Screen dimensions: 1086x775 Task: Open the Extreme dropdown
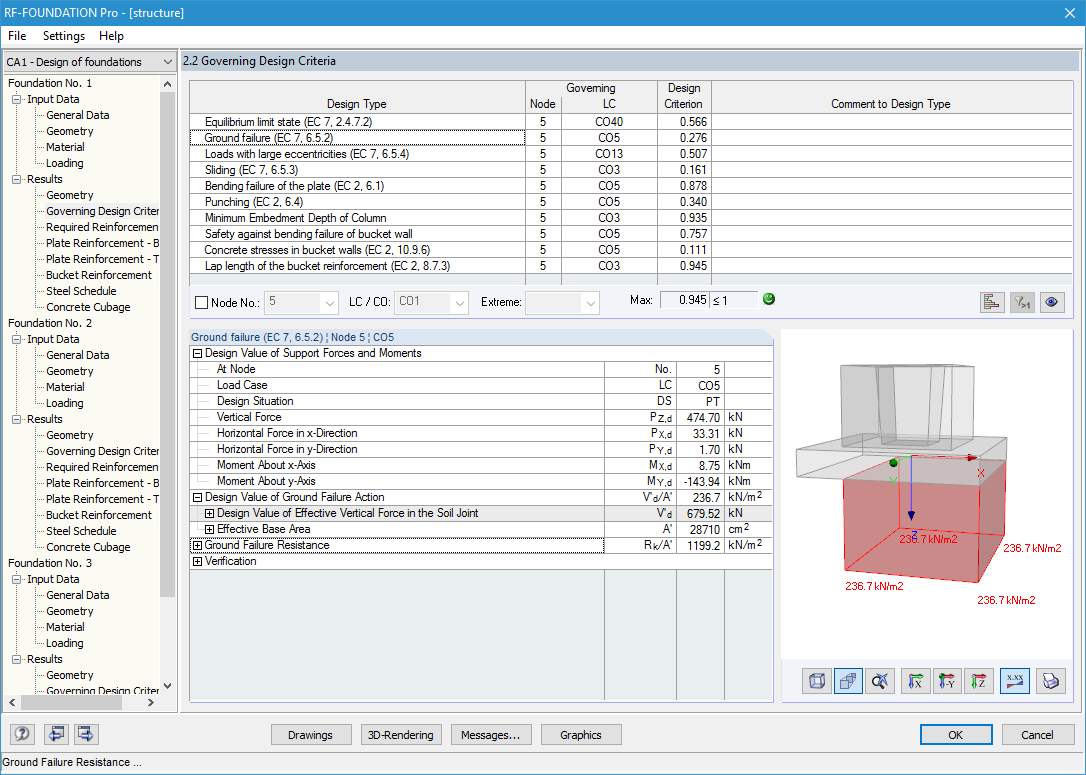coord(590,303)
